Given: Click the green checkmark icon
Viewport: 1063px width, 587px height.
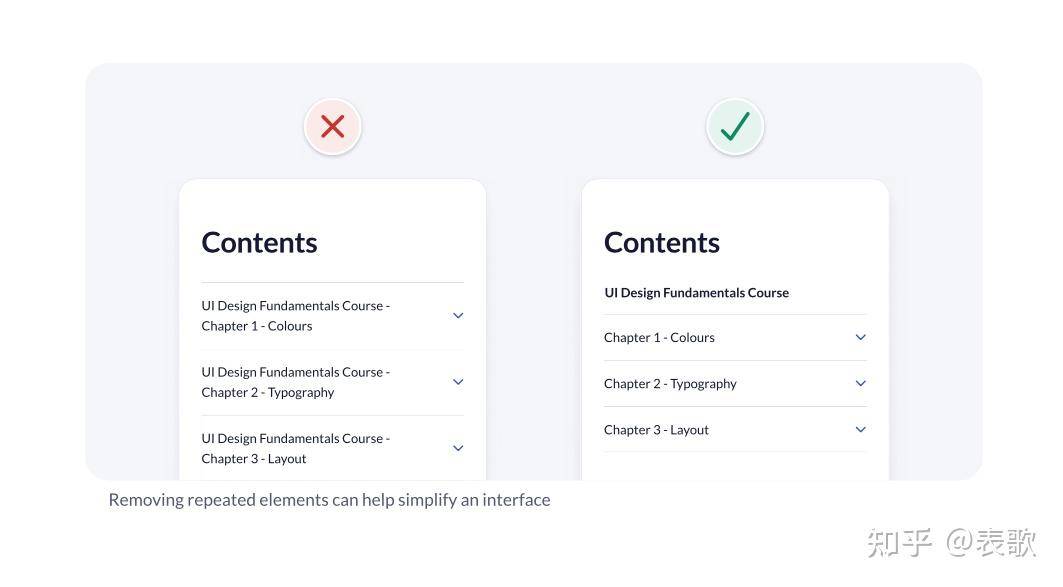Looking at the screenshot, I should [x=736, y=127].
